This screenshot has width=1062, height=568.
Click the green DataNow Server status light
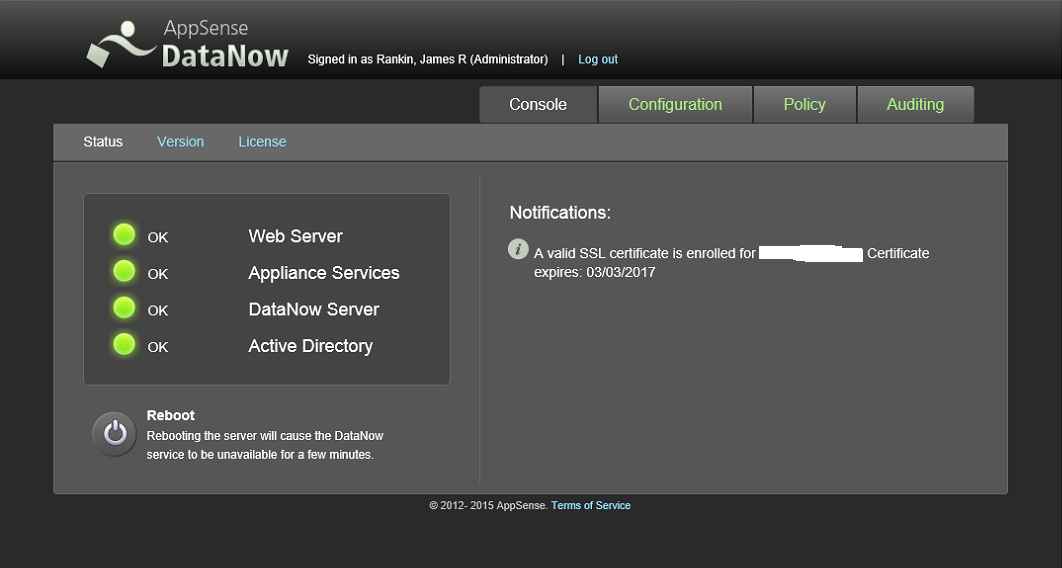[x=124, y=307]
